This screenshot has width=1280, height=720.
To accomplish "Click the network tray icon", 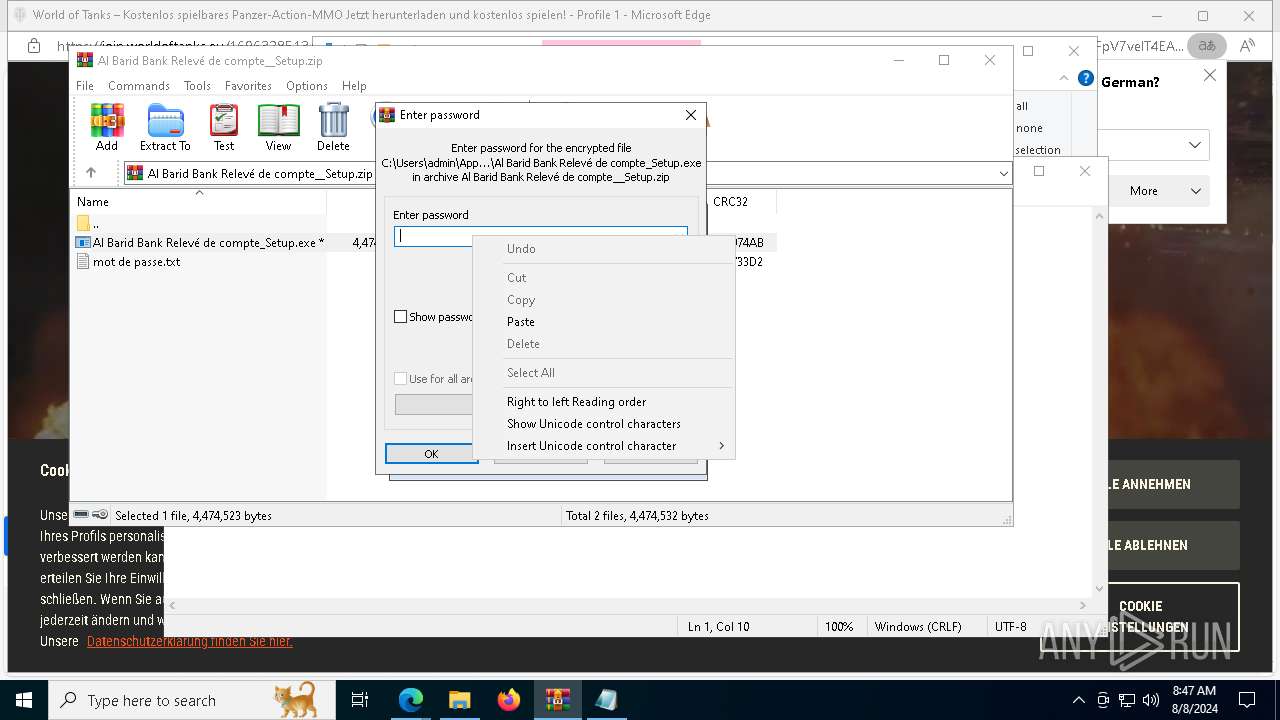I will [1127, 700].
